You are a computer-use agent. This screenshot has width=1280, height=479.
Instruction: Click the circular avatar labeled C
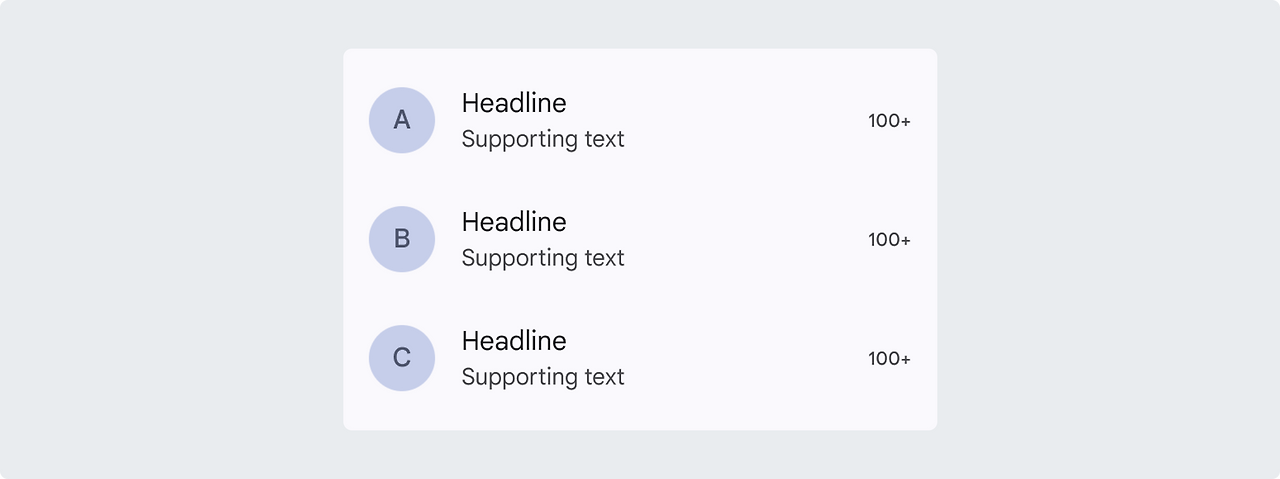402,358
